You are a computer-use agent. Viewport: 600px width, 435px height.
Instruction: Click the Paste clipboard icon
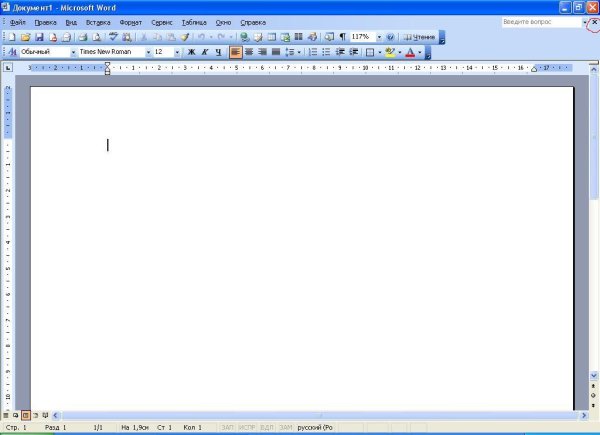coord(171,37)
